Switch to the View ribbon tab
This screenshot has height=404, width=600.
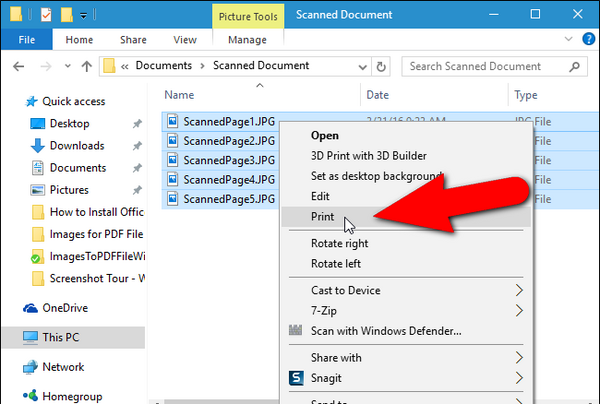(185, 40)
